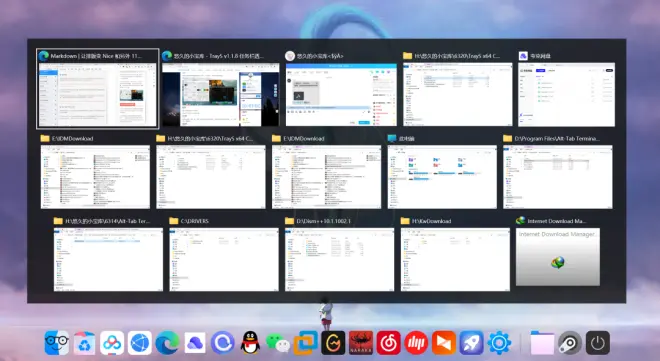This screenshot has height=361, width=660.
Task: Launch WeChat from the dock
Action: [x=278, y=343]
